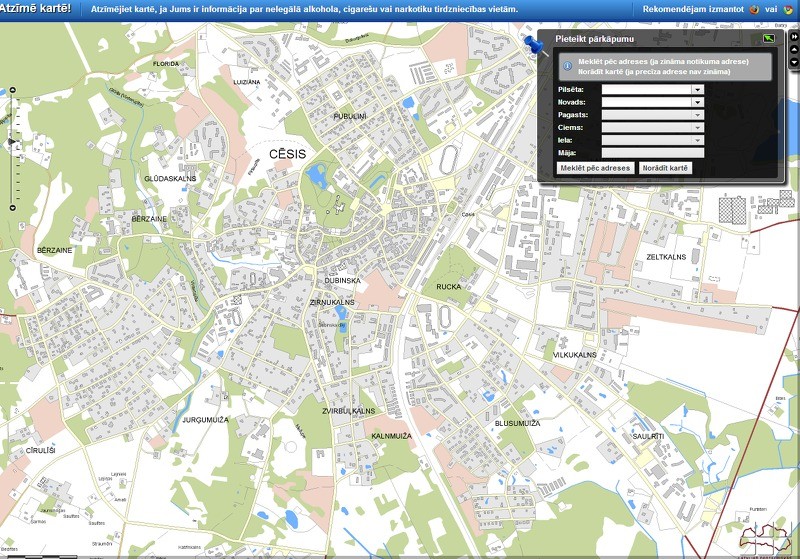
Task: Click the FLORIDA label on the map
Action: [166, 64]
